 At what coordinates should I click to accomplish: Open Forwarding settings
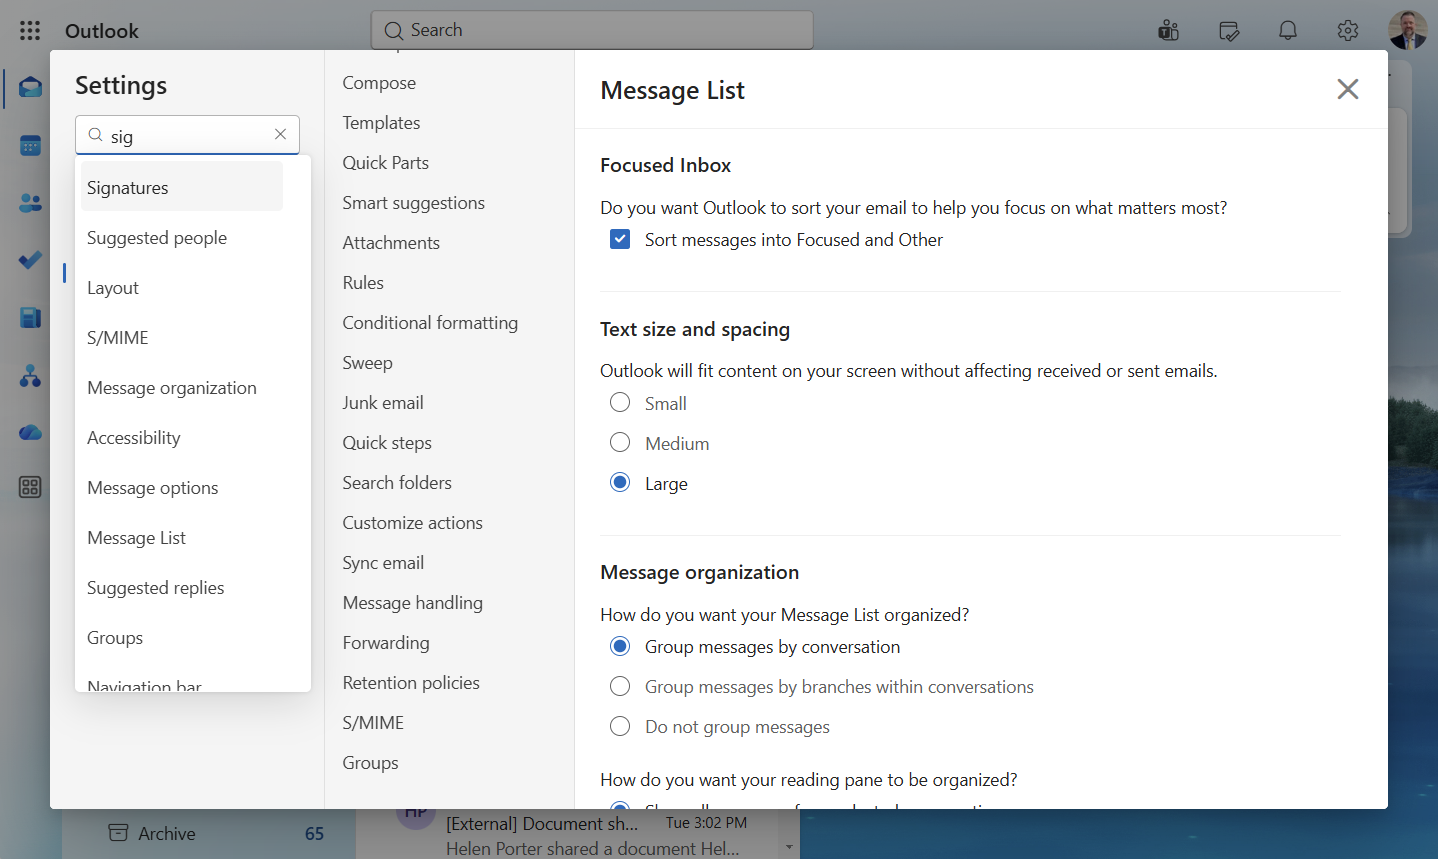pos(386,643)
